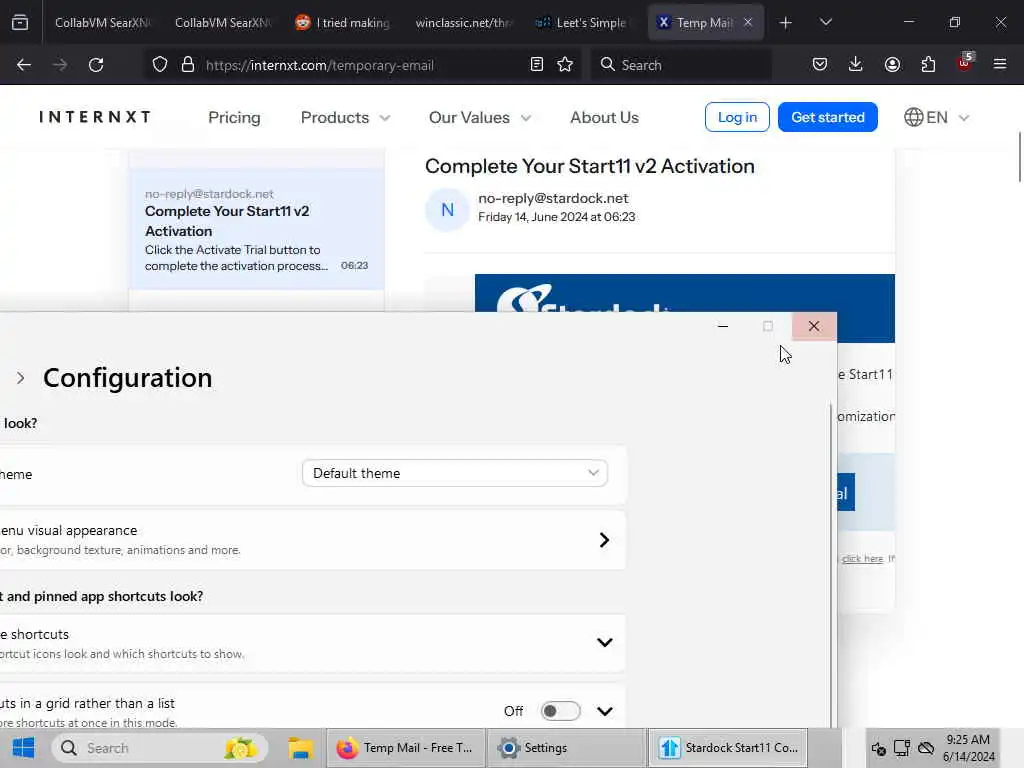This screenshot has height=768, width=1024.
Task: Open Windows Start button
Action: [24, 748]
